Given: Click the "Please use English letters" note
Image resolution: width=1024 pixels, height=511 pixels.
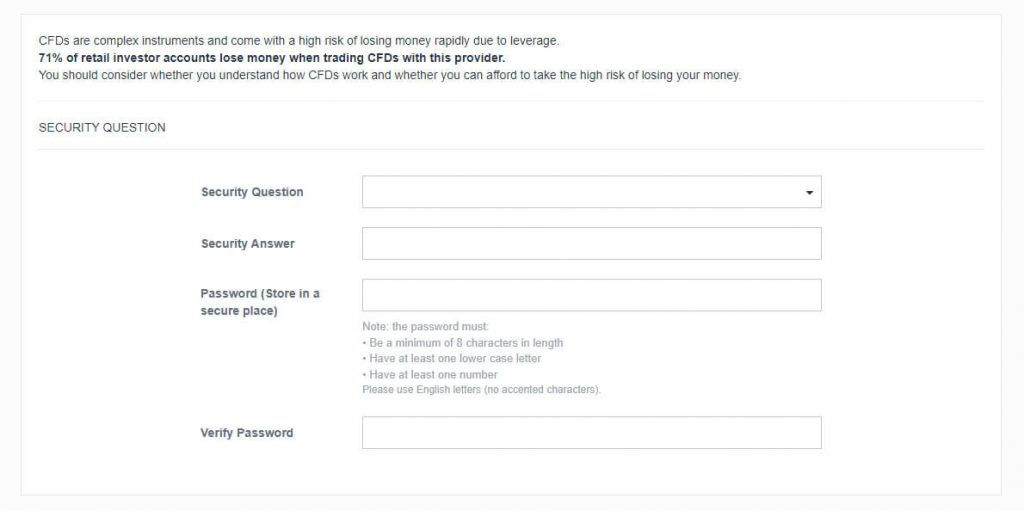Looking at the screenshot, I should coord(481,389).
